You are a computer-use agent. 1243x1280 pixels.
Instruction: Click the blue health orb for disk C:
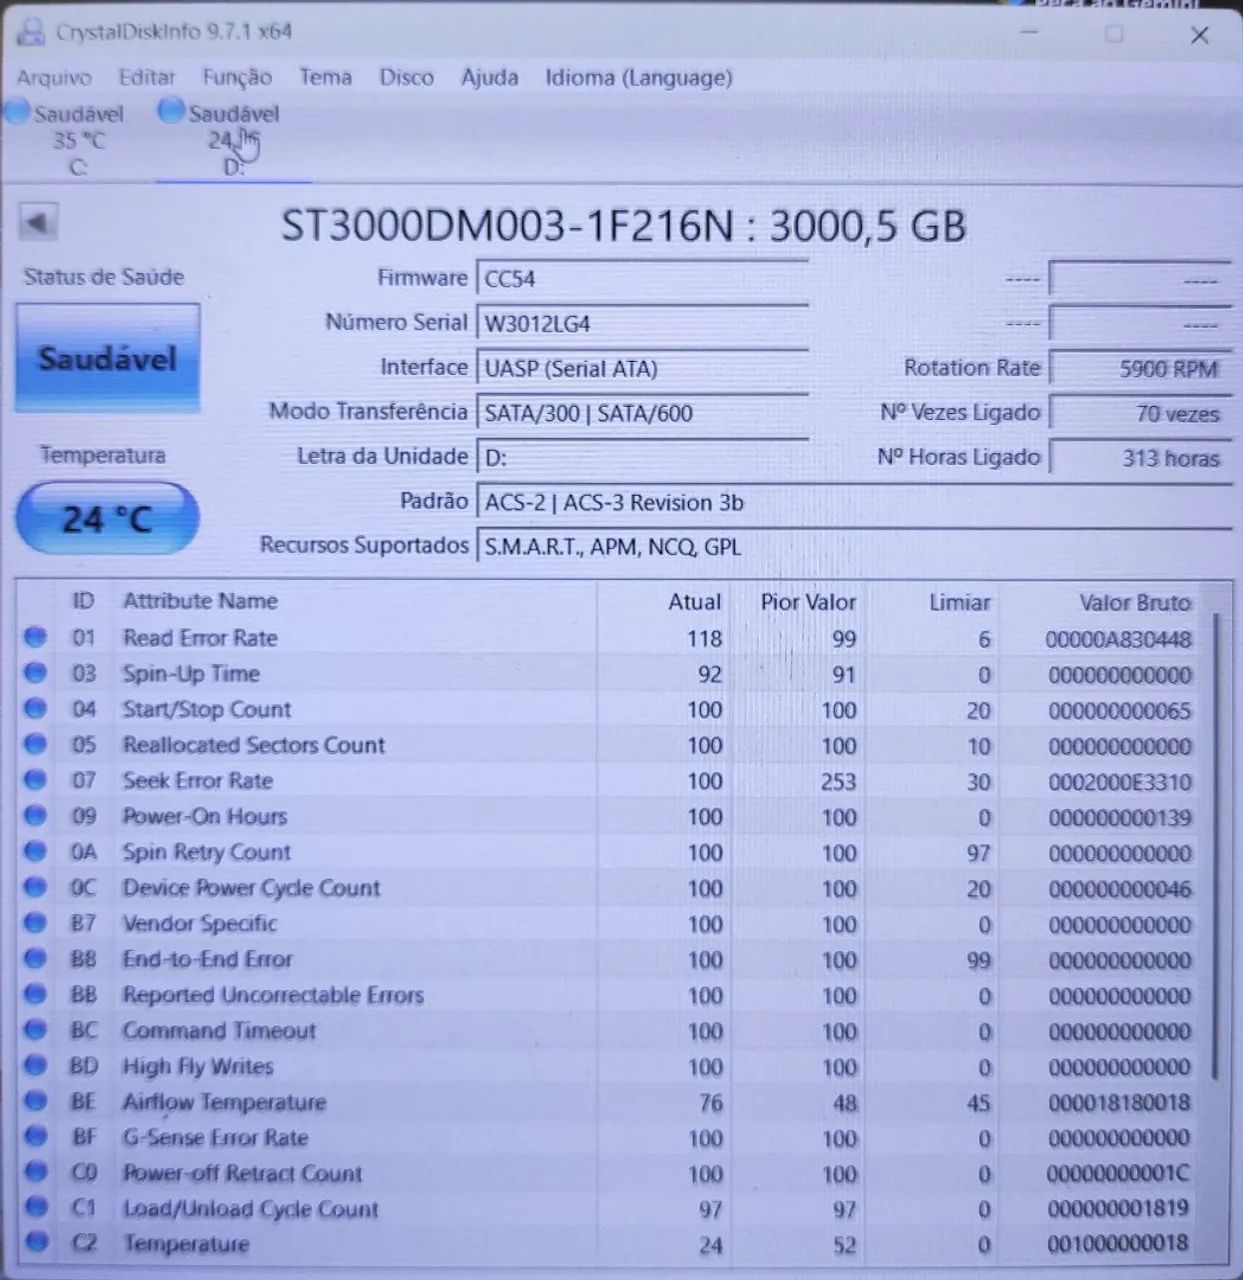point(17,112)
